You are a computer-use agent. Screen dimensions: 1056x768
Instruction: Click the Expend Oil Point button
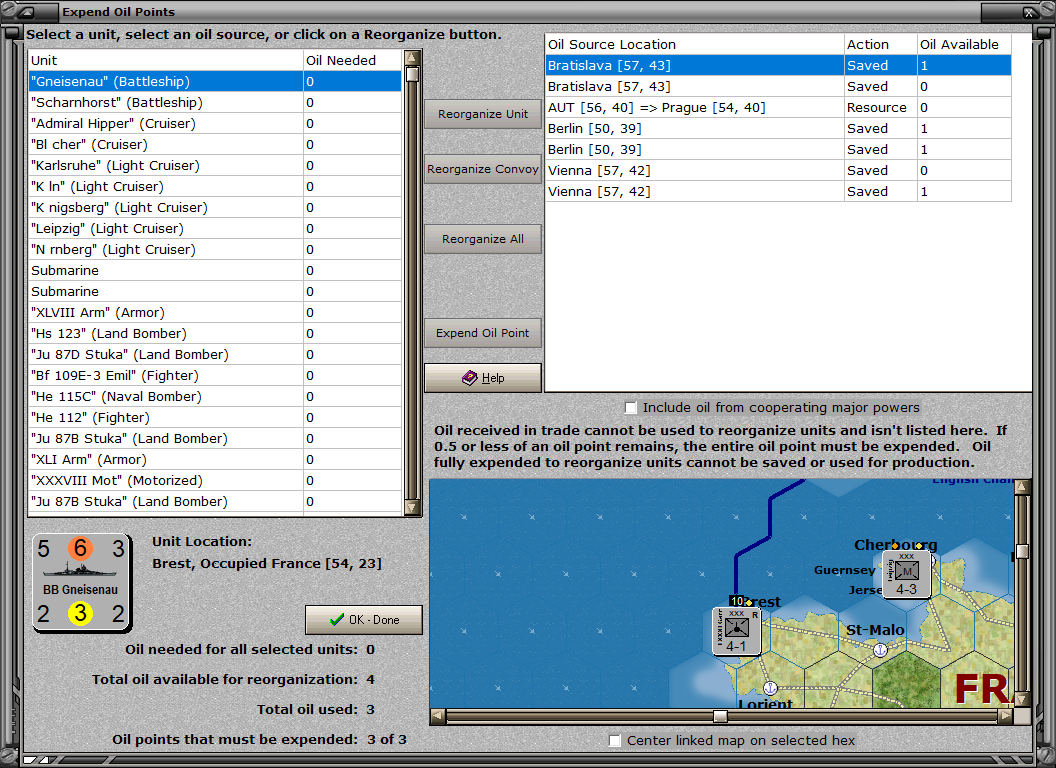pos(483,333)
